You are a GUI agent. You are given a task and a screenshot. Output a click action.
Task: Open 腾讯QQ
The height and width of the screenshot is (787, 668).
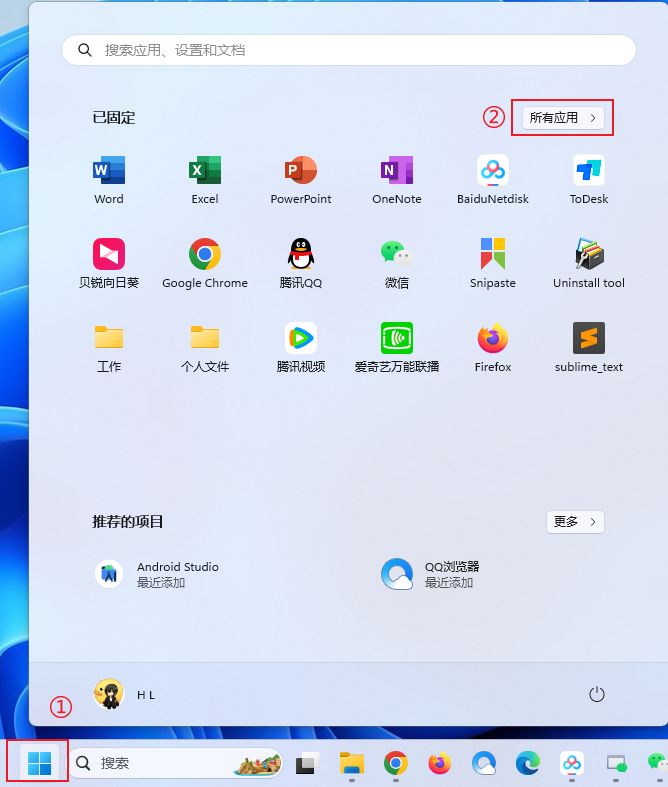tap(301, 264)
